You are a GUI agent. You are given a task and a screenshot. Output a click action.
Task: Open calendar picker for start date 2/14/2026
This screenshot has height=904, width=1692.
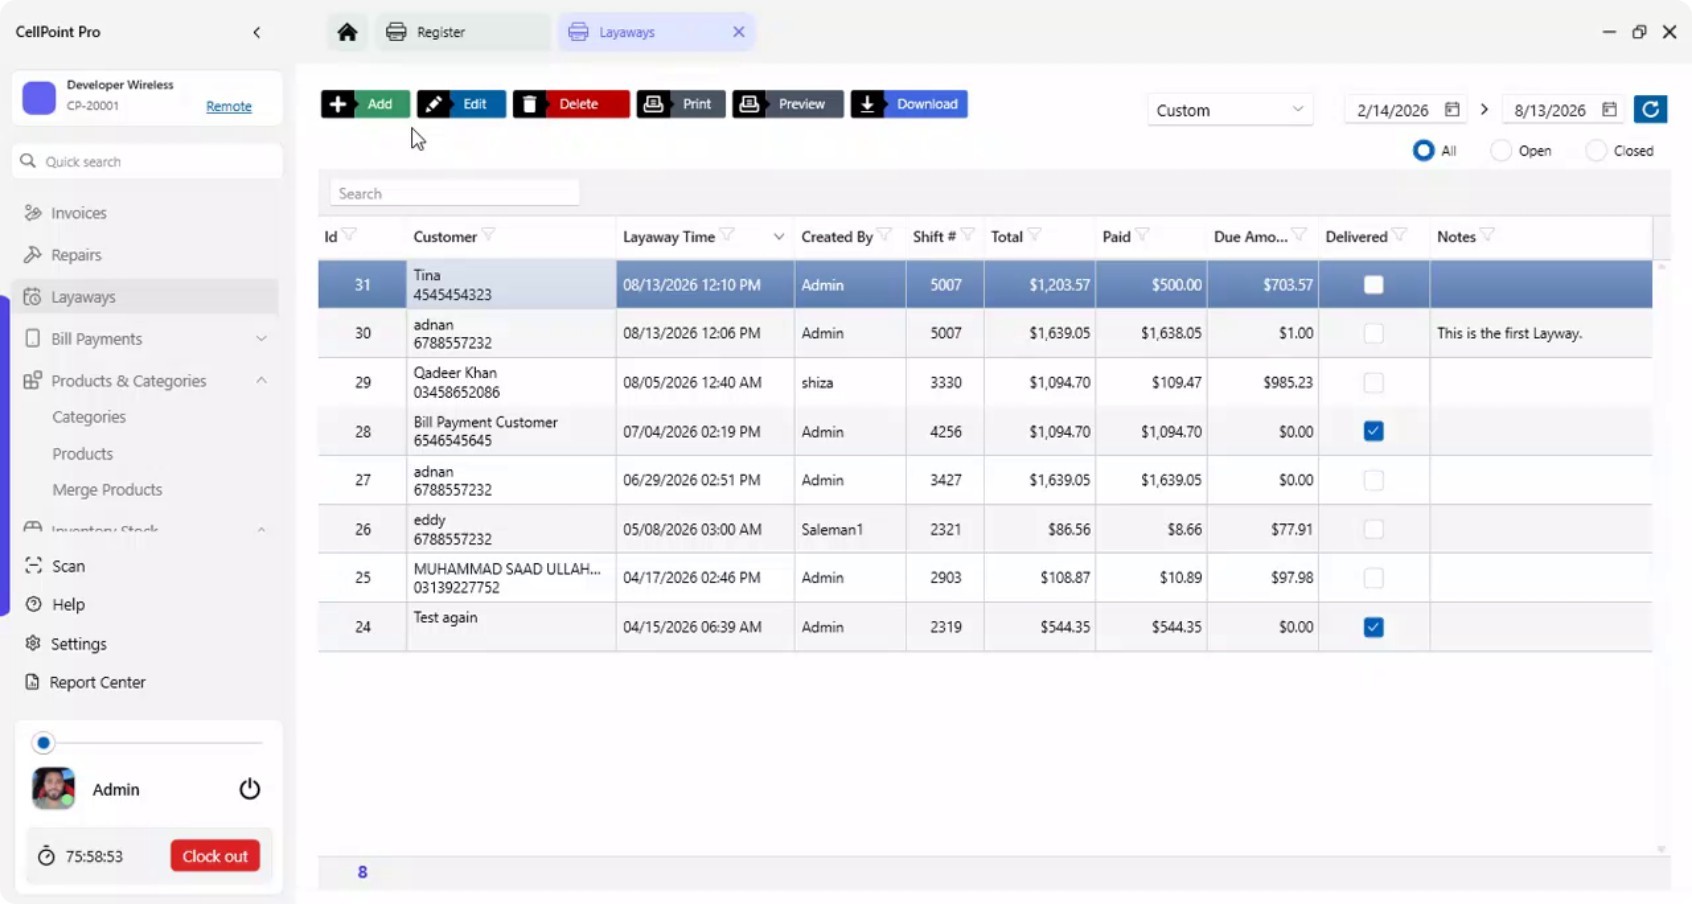(1452, 109)
